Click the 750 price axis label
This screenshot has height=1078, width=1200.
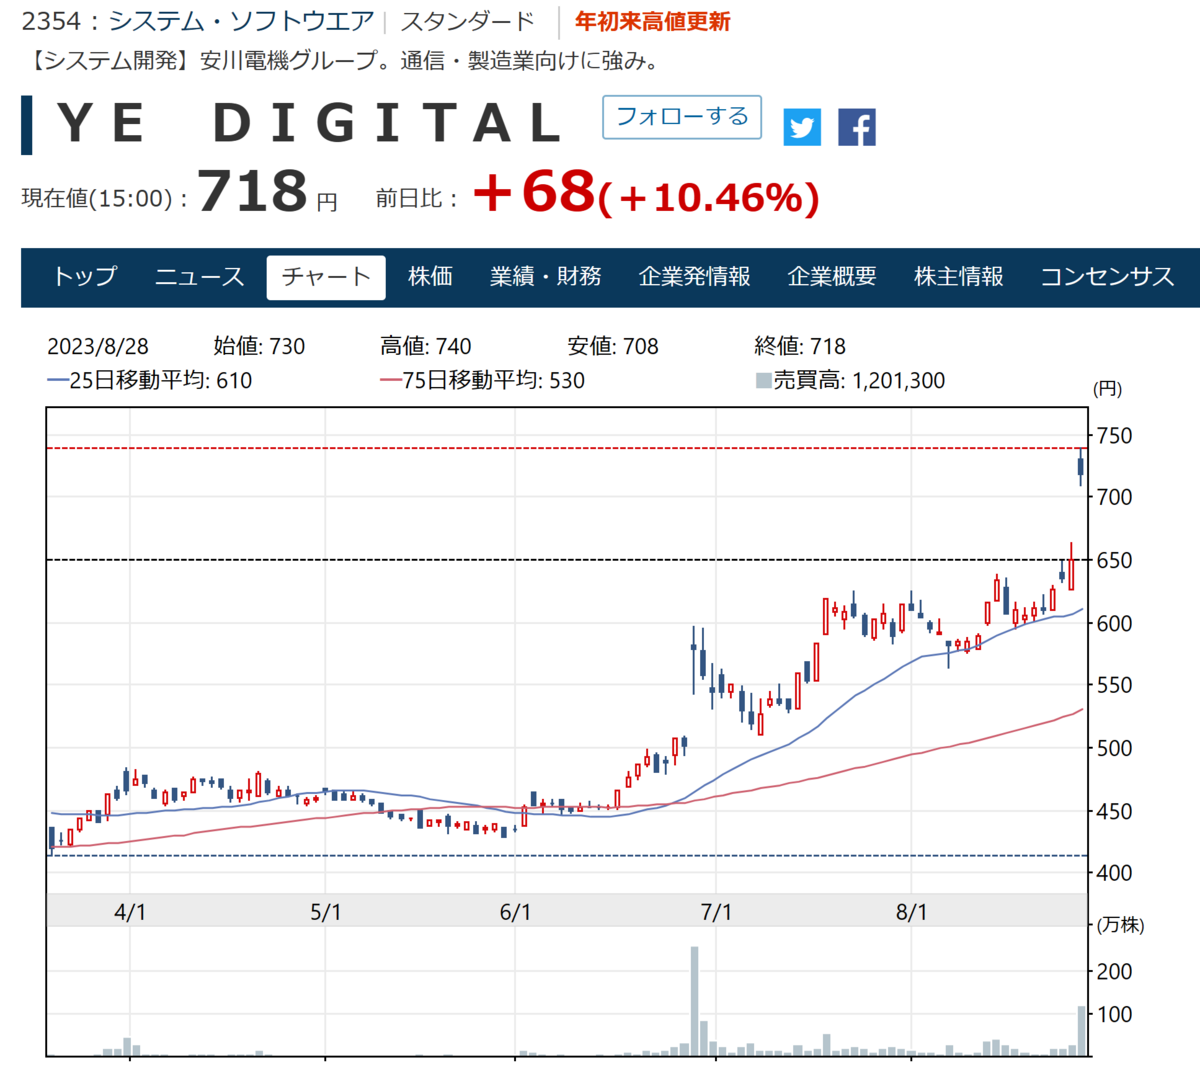(x=1114, y=436)
